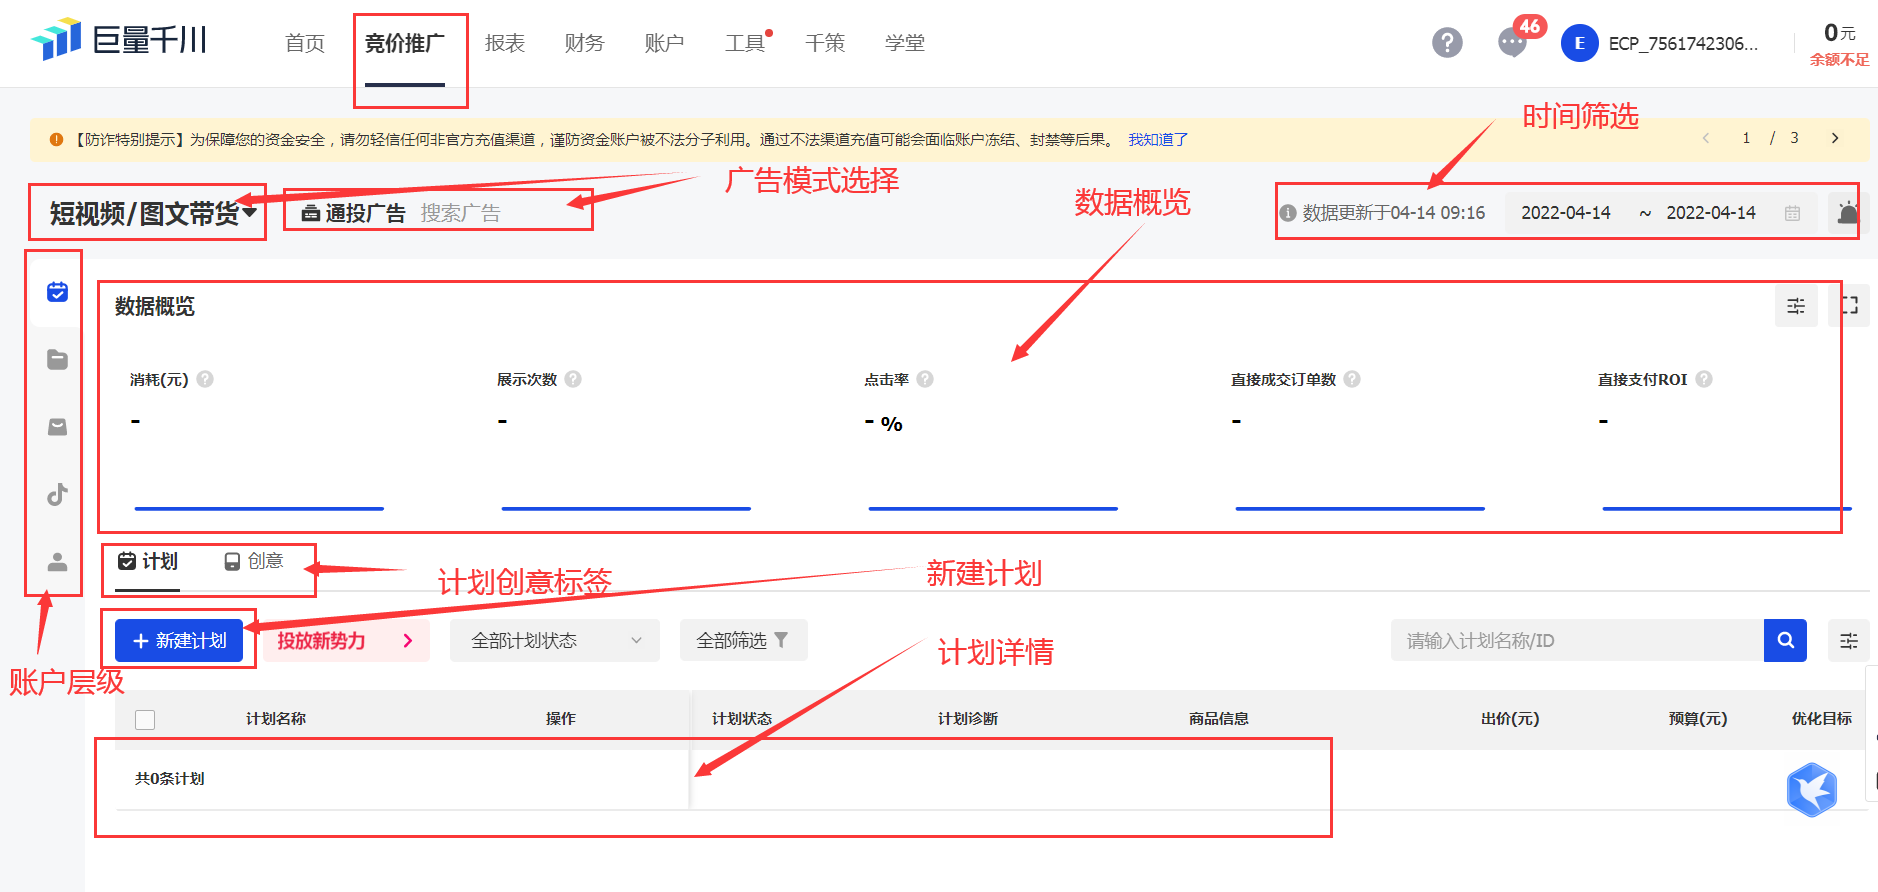Open the 账户 nav item
Viewport: 1878px width, 892px height.
pyautogui.click(x=665, y=43)
